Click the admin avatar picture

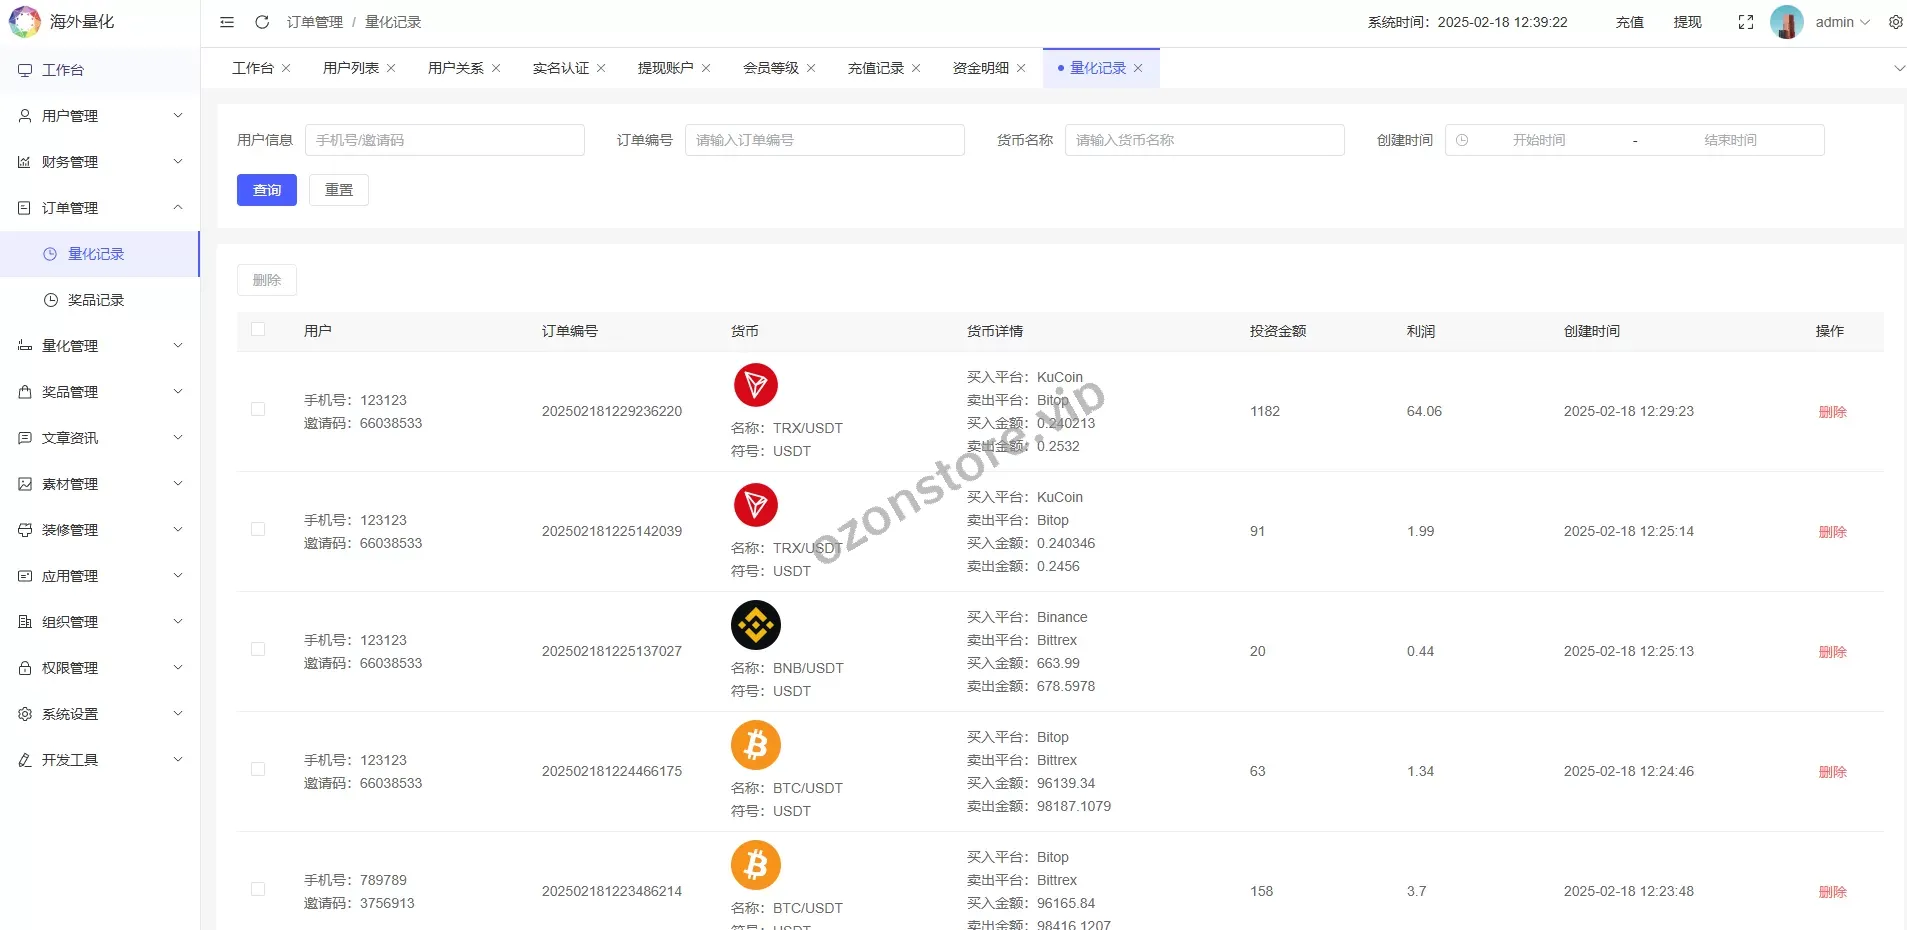(x=1786, y=22)
